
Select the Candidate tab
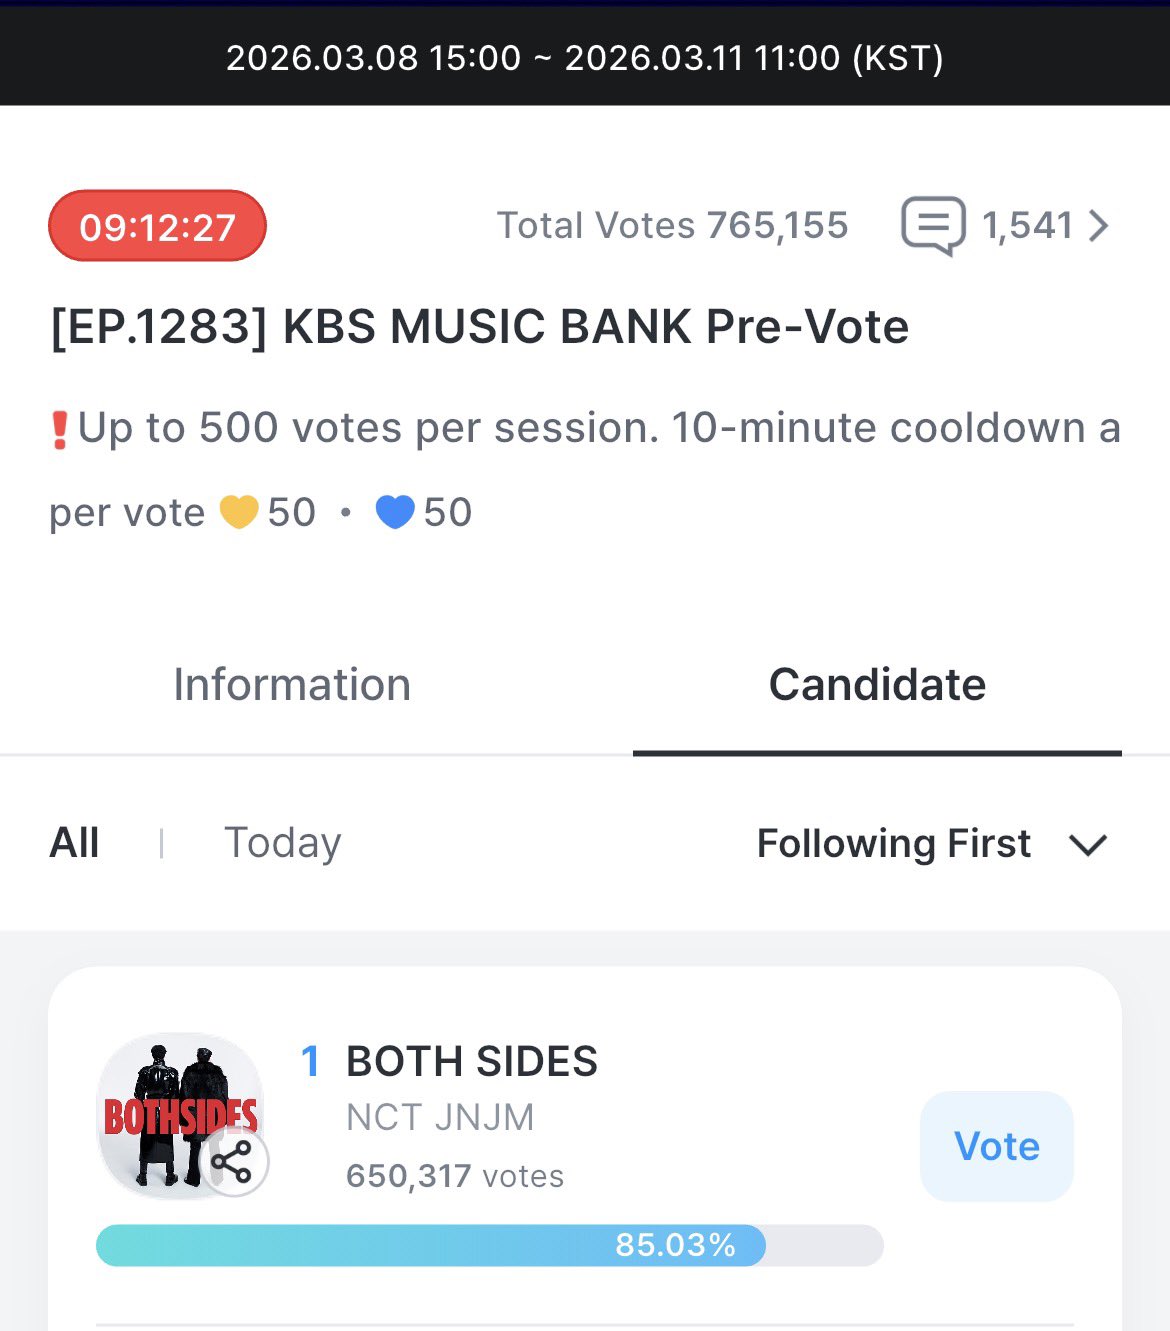point(877,685)
